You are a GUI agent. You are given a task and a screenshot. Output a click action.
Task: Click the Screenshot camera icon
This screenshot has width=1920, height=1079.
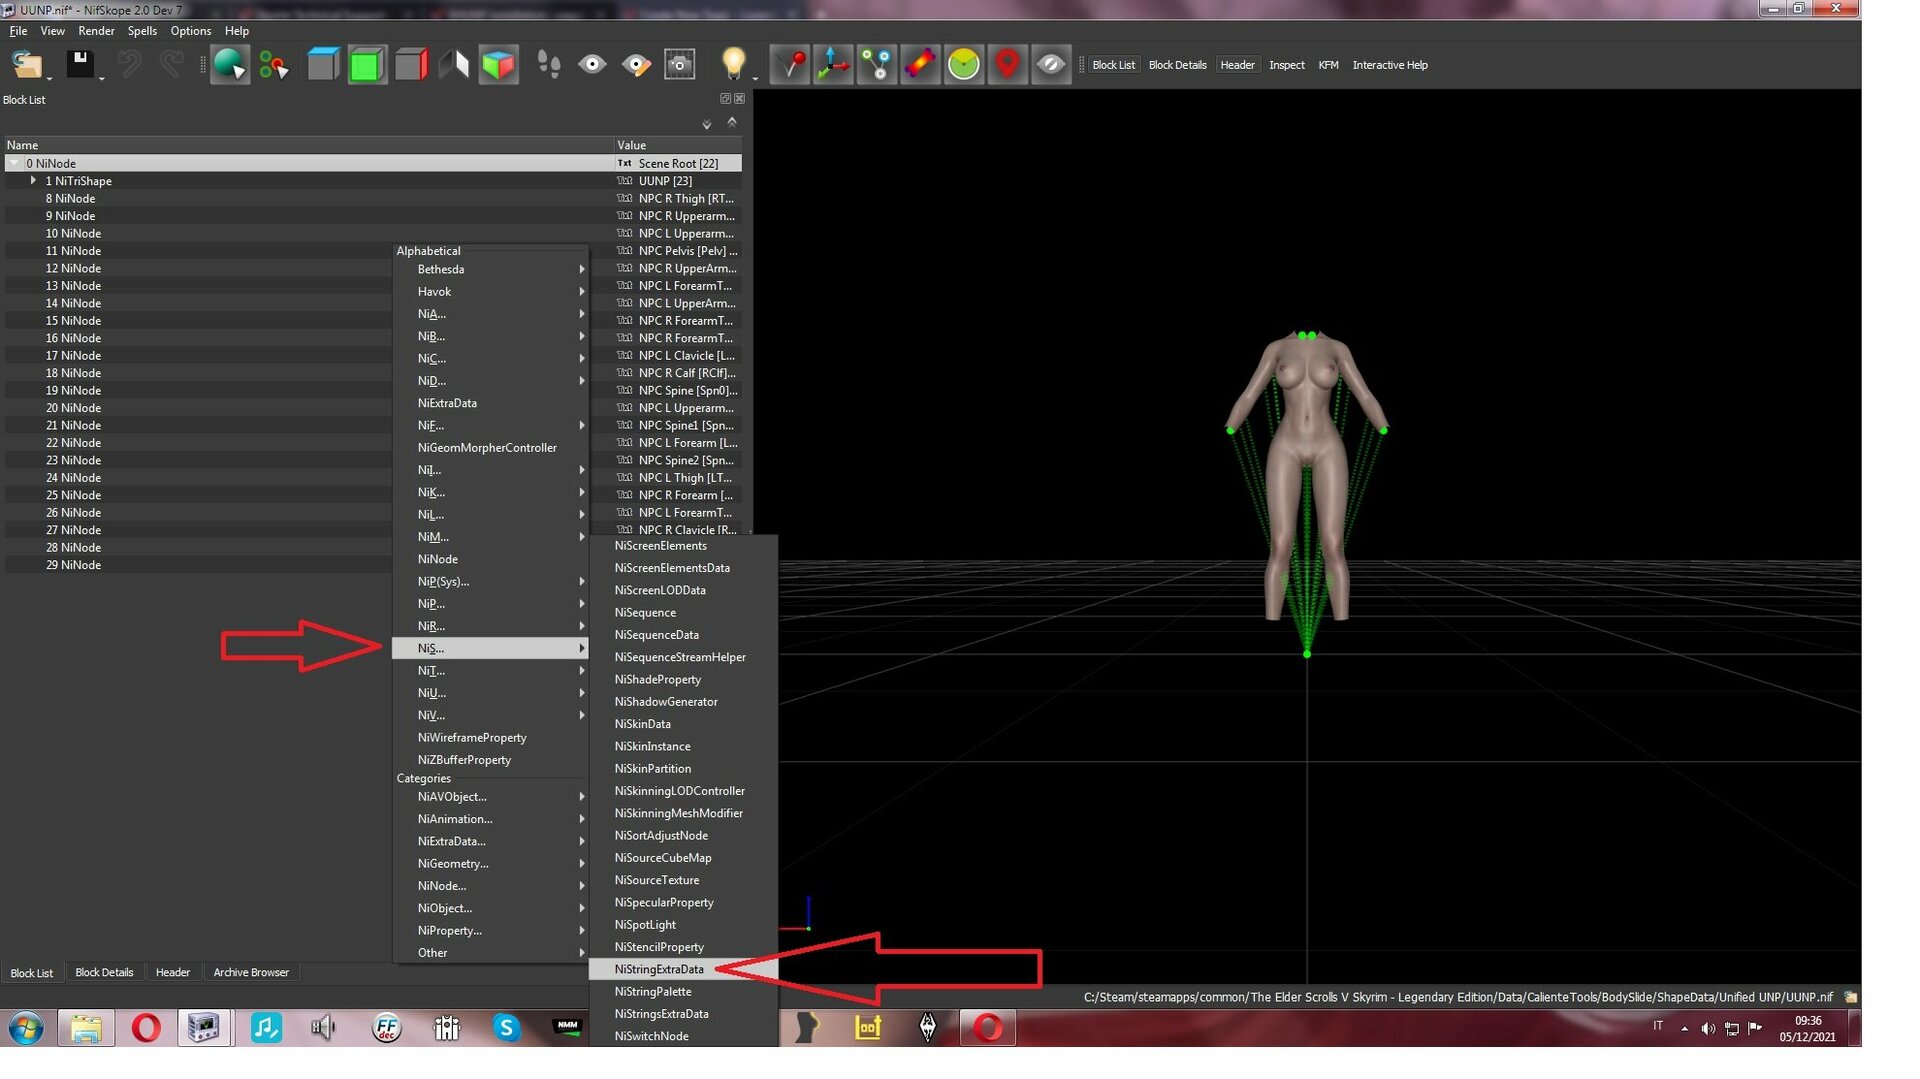[x=680, y=65]
